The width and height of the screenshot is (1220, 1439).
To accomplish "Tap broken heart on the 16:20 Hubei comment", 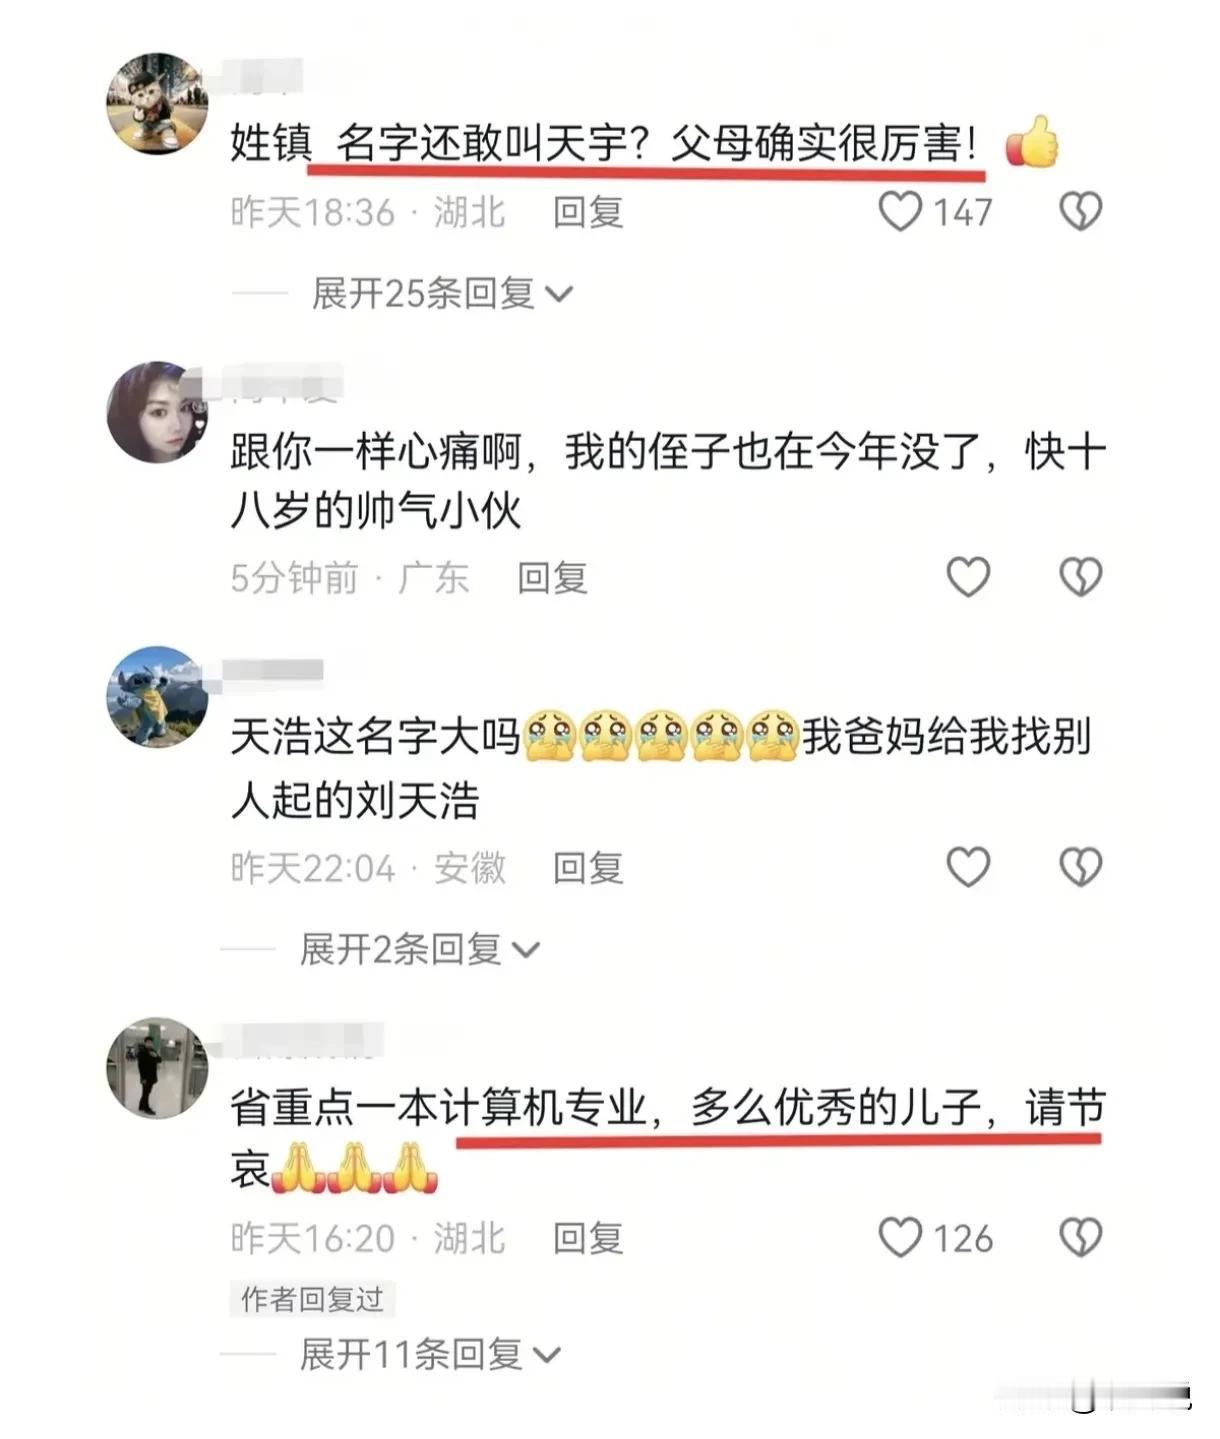I will tap(1080, 1237).
